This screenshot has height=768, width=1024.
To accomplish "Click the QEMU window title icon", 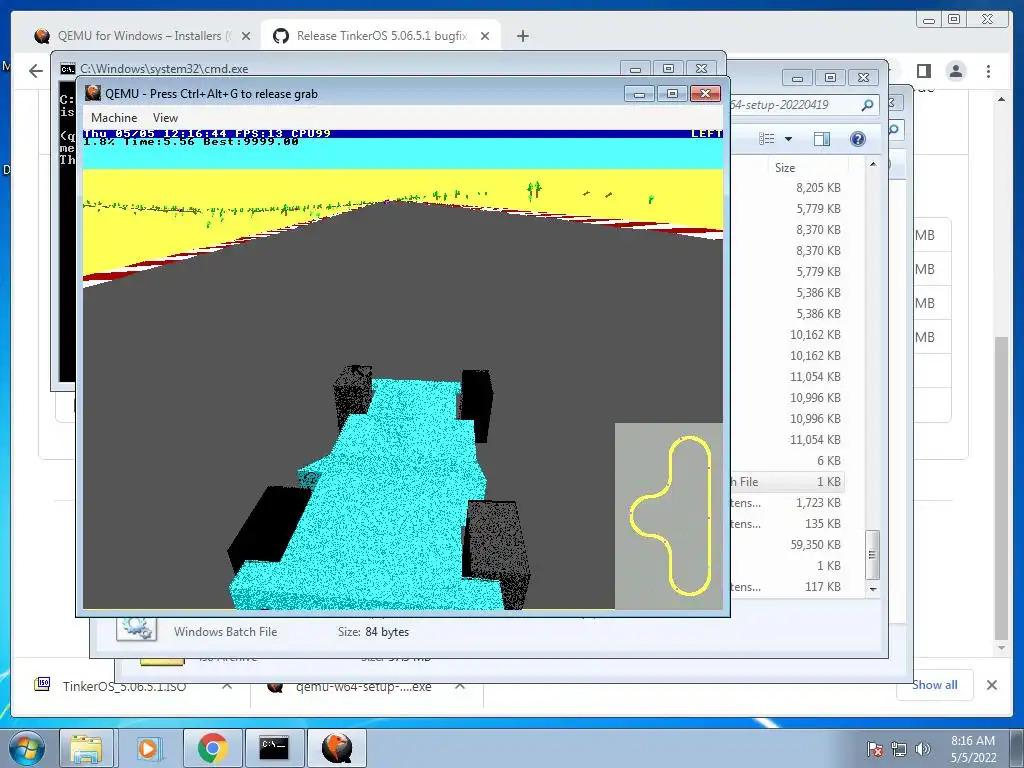I will coord(93,93).
